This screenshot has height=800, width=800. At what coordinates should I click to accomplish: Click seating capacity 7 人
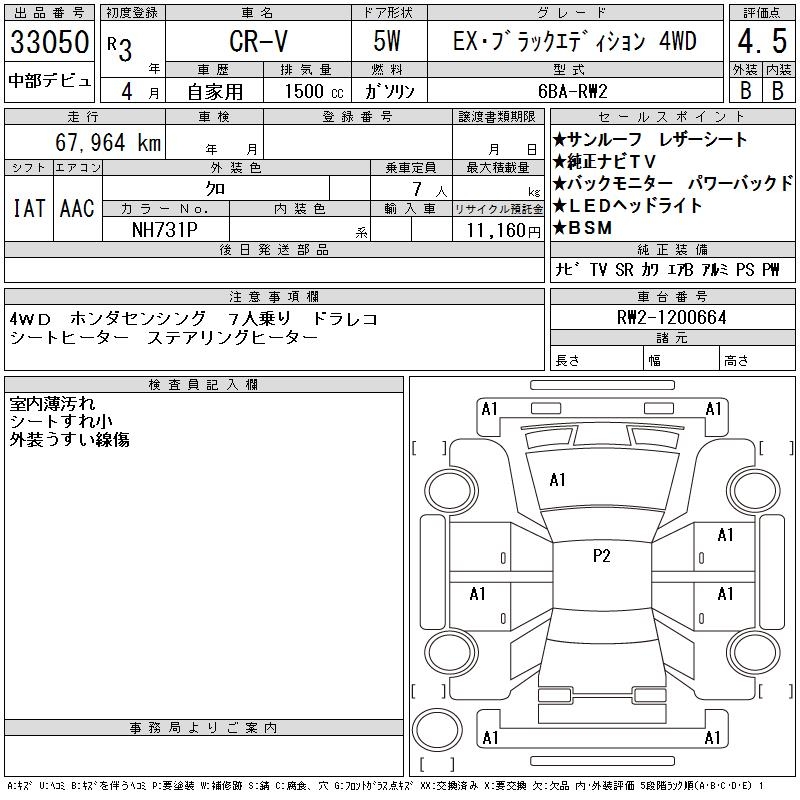[430, 190]
